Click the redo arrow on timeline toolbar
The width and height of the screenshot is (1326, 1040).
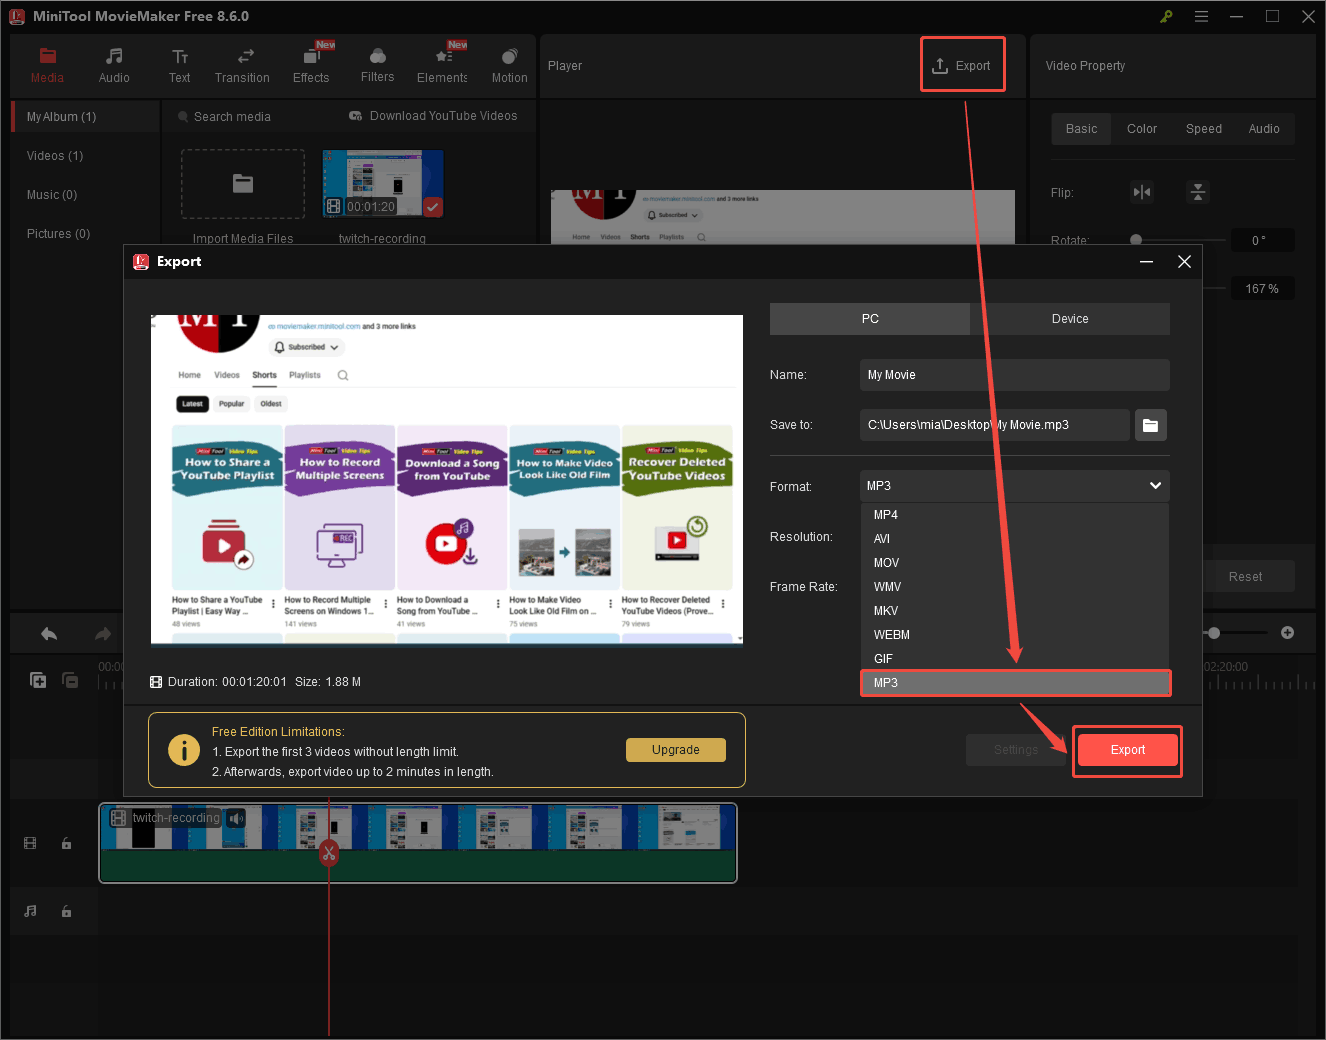(102, 634)
